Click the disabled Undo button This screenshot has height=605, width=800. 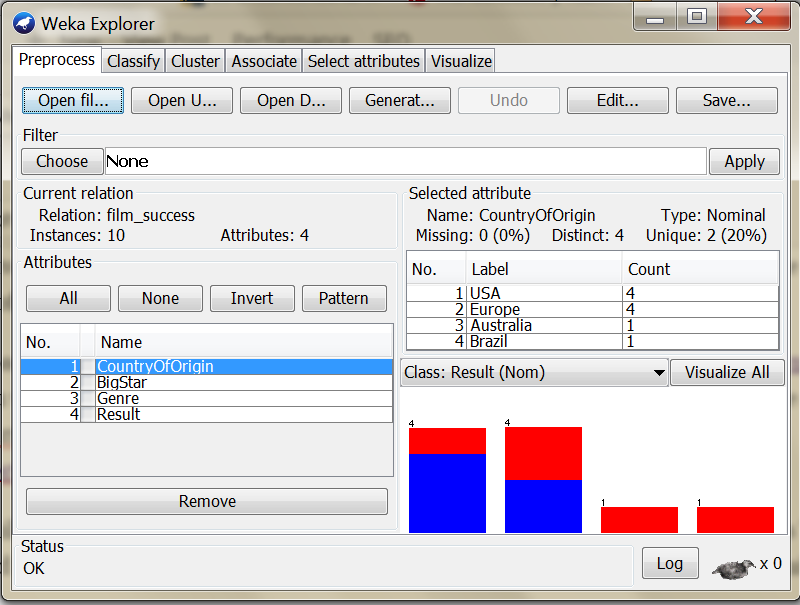click(509, 100)
